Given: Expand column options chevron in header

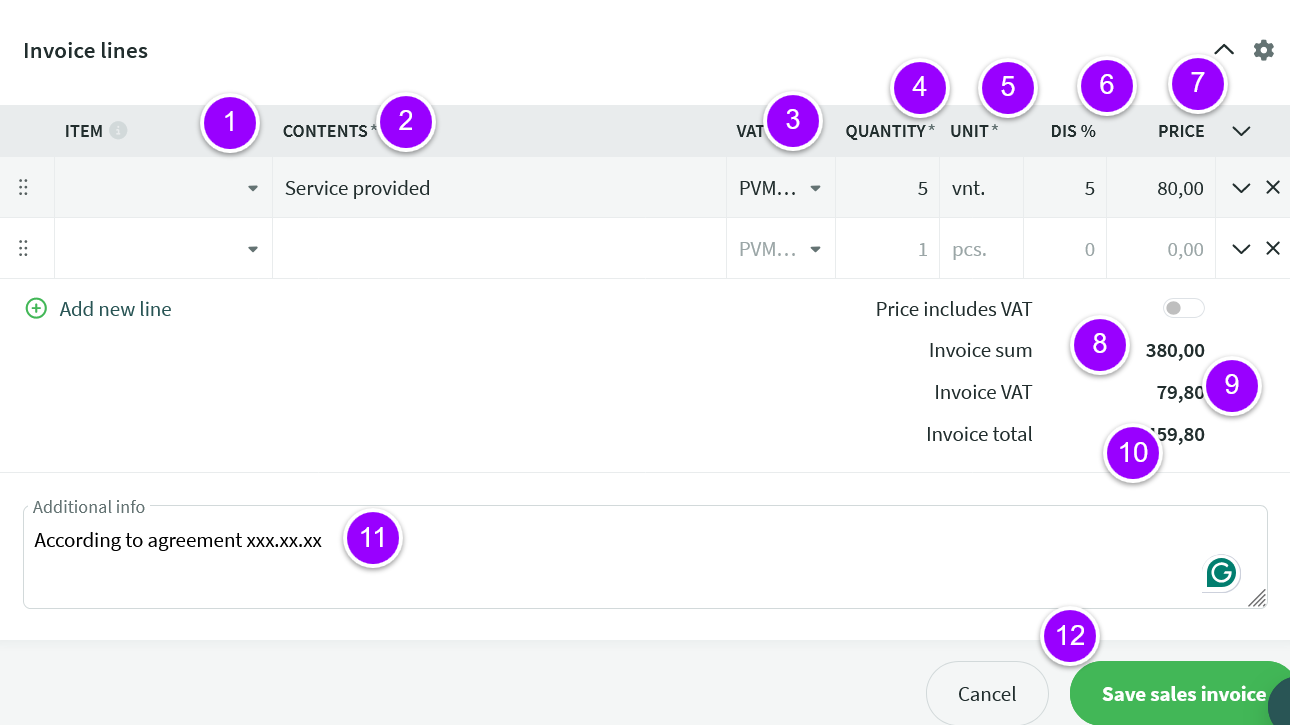Looking at the screenshot, I should click(1242, 131).
